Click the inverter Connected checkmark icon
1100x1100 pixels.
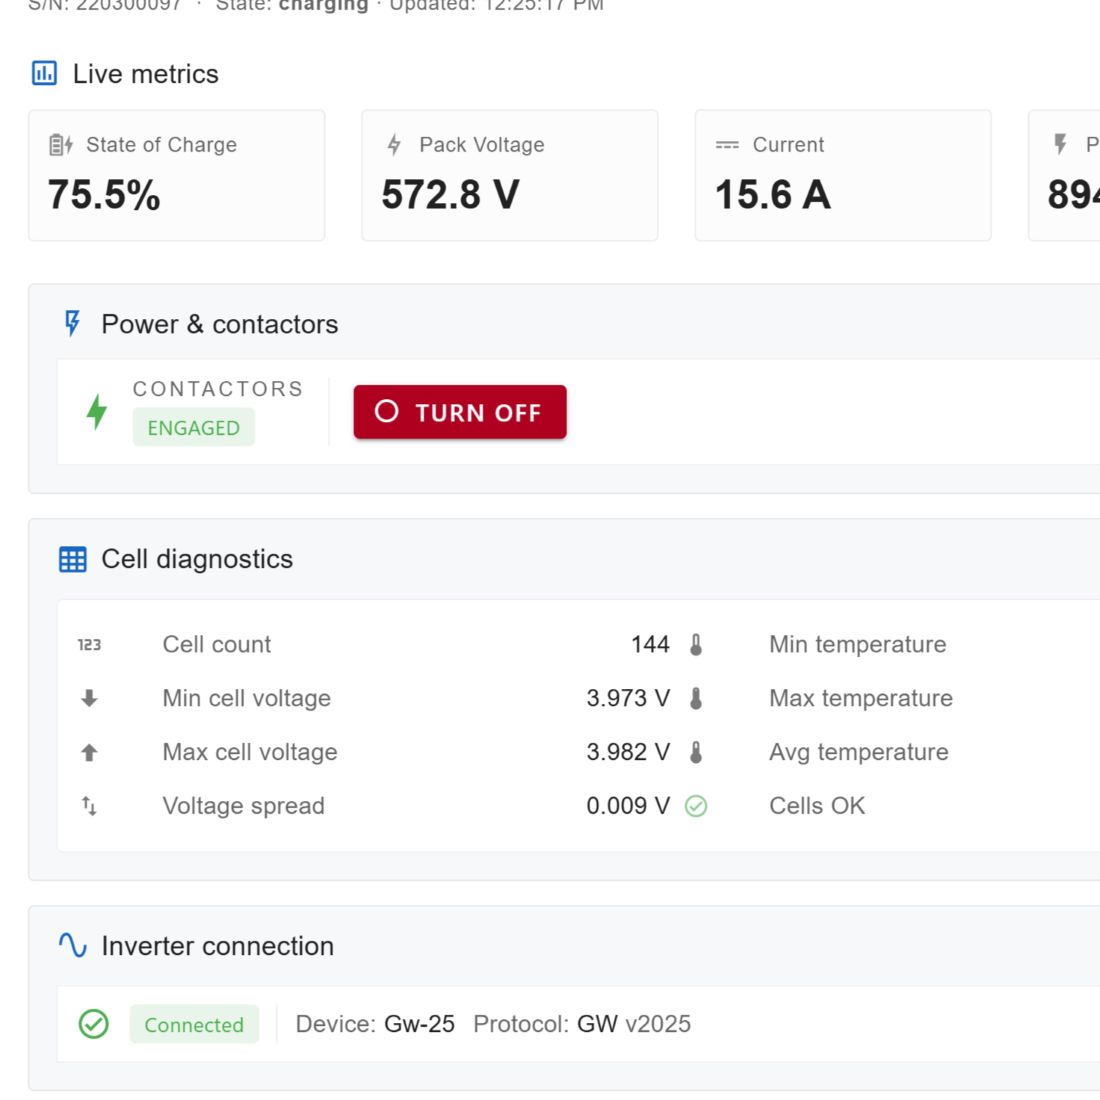[x=93, y=1024]
